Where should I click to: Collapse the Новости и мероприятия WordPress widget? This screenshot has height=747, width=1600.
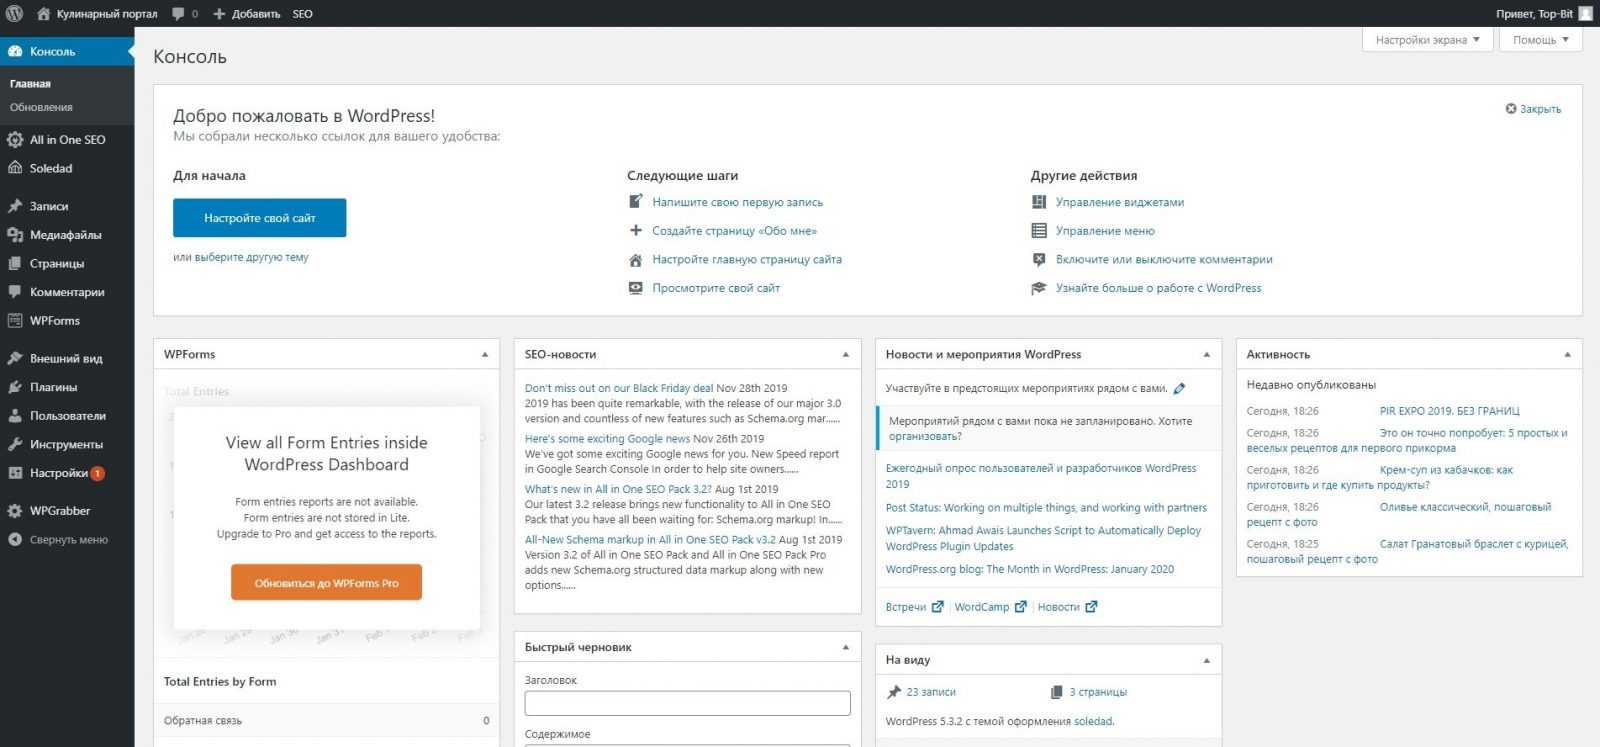coord(1207,354)
